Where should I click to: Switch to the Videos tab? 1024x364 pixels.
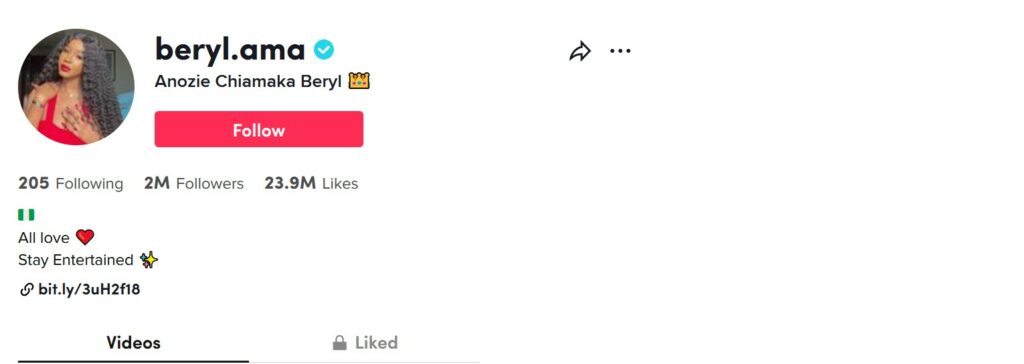pyautogui.click(x=133, y=342)
